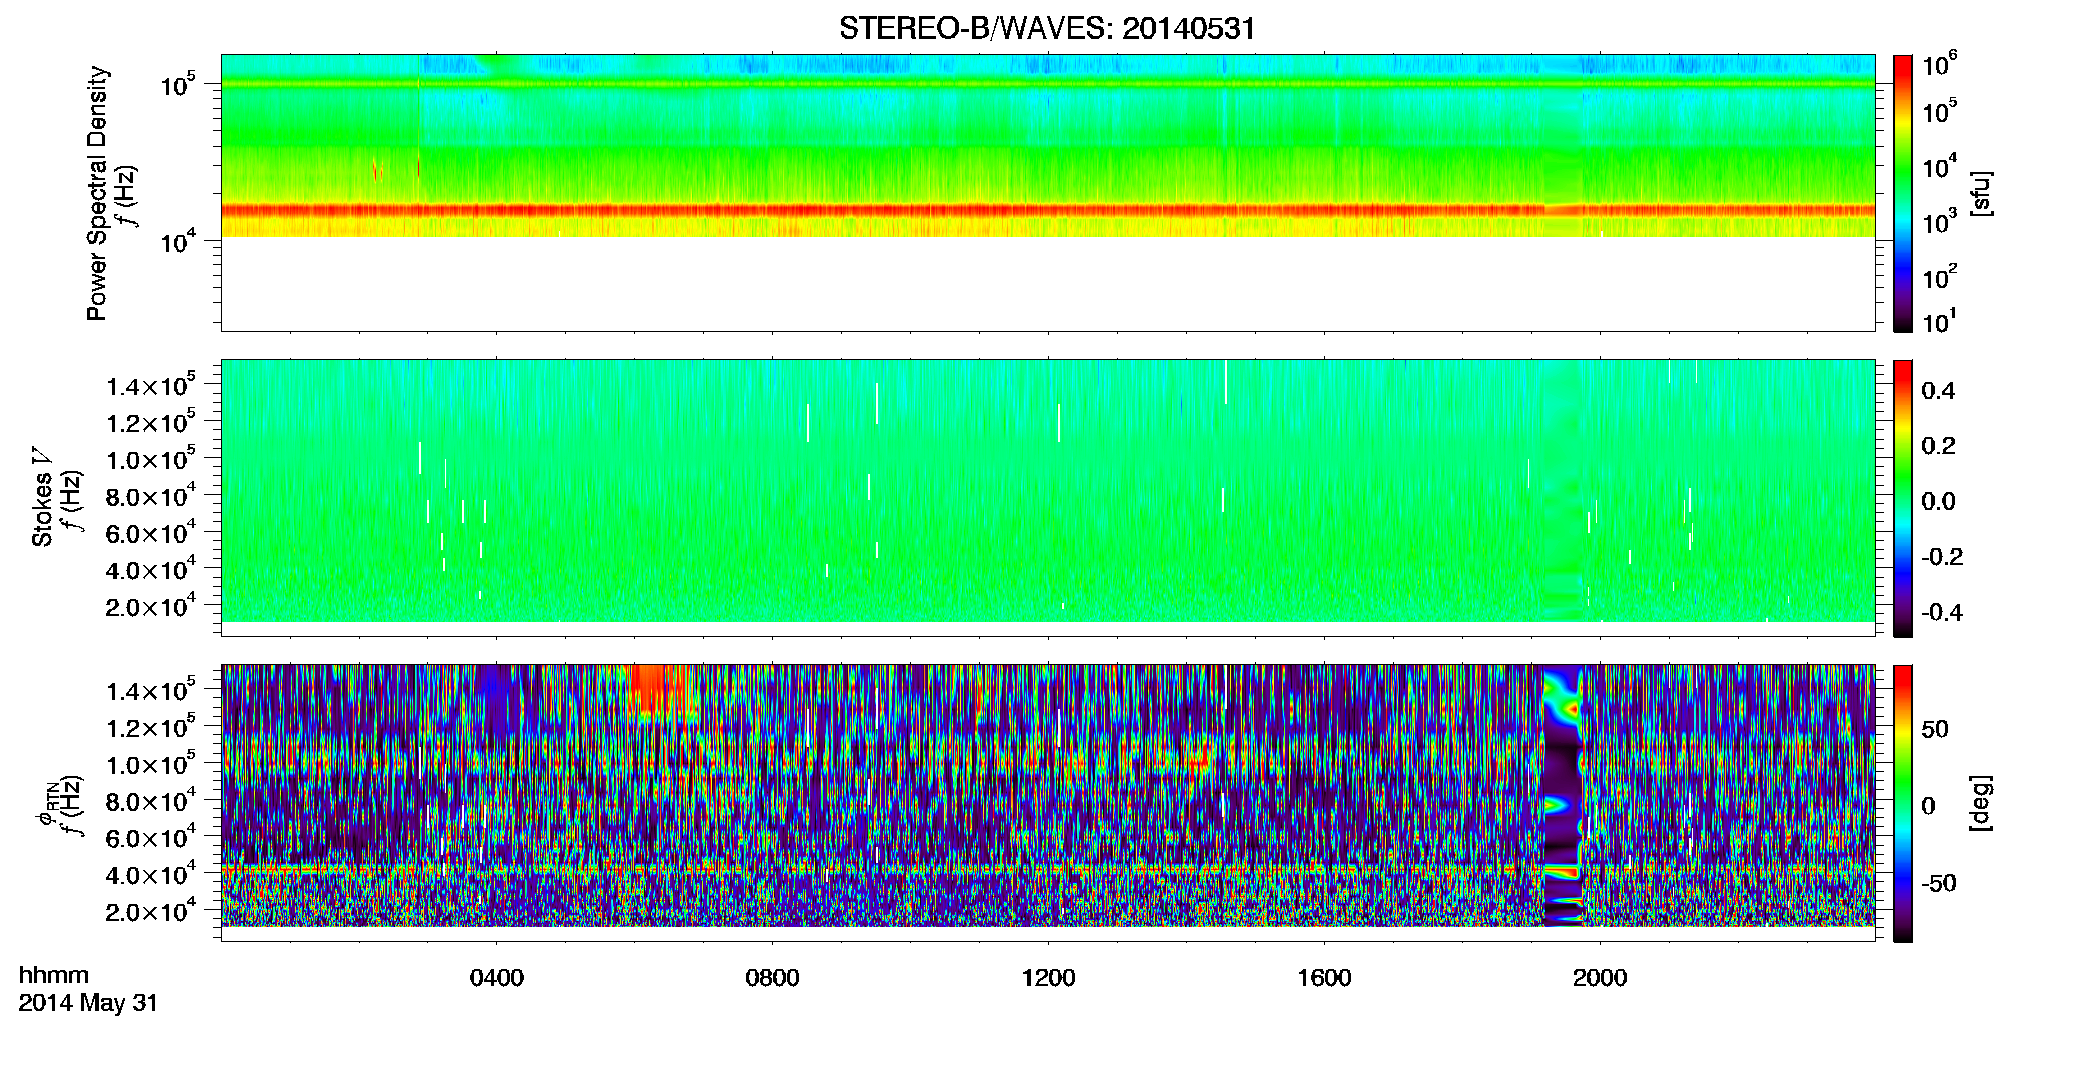Click the Stokes V panel's 8.0×10^4 tick label

[151, 494]
